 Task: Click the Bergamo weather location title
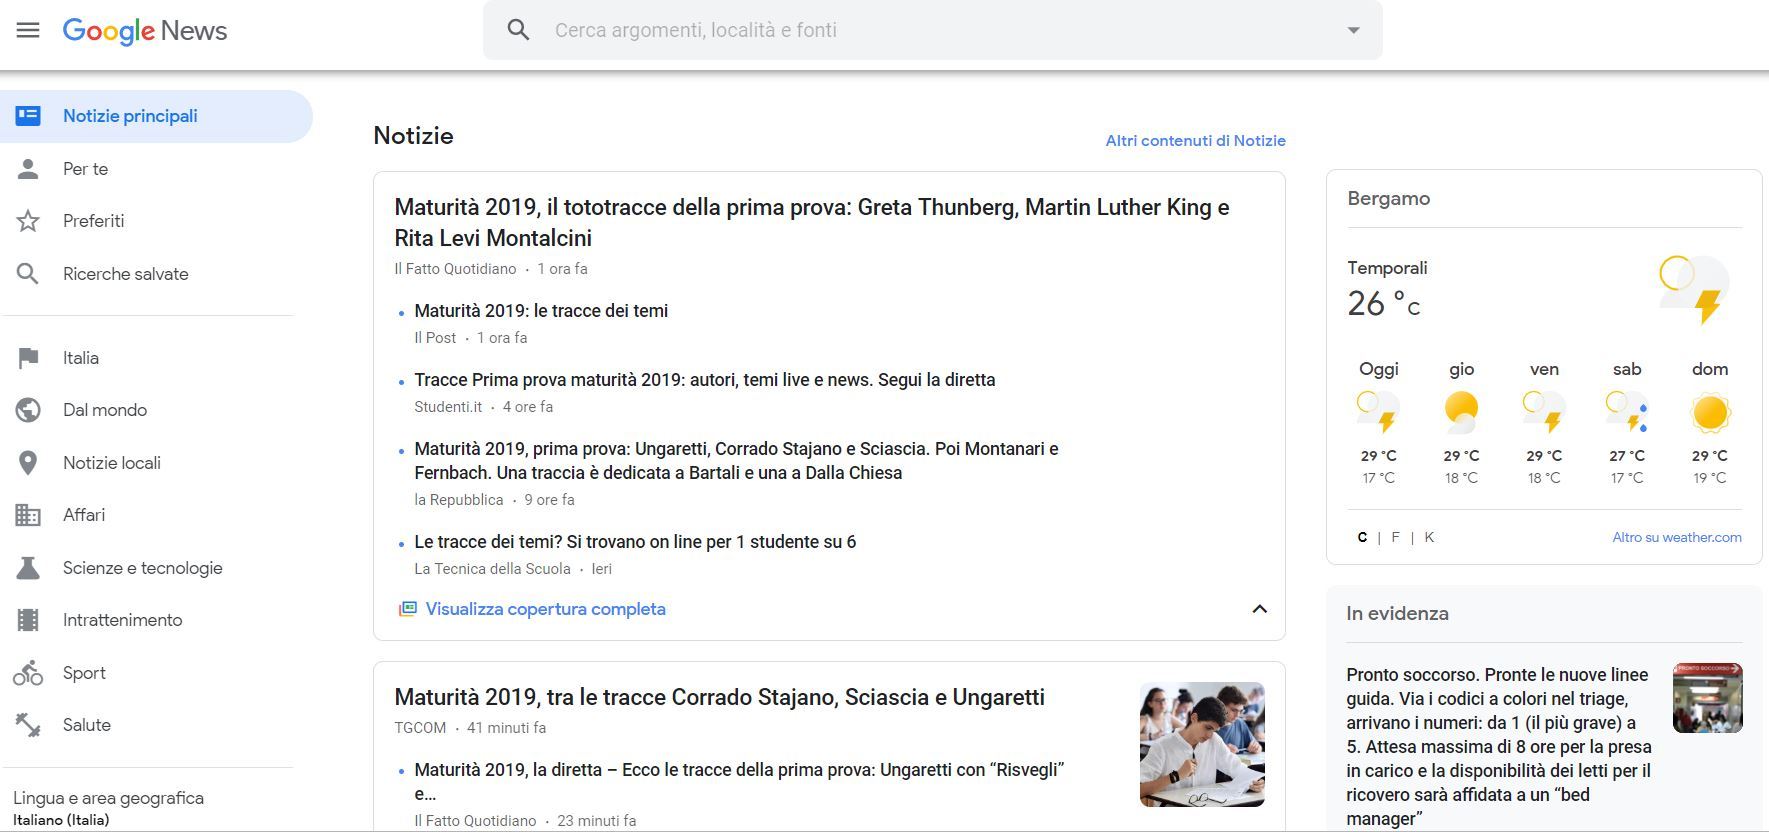pyautogui.click(x=1388, y=199)
